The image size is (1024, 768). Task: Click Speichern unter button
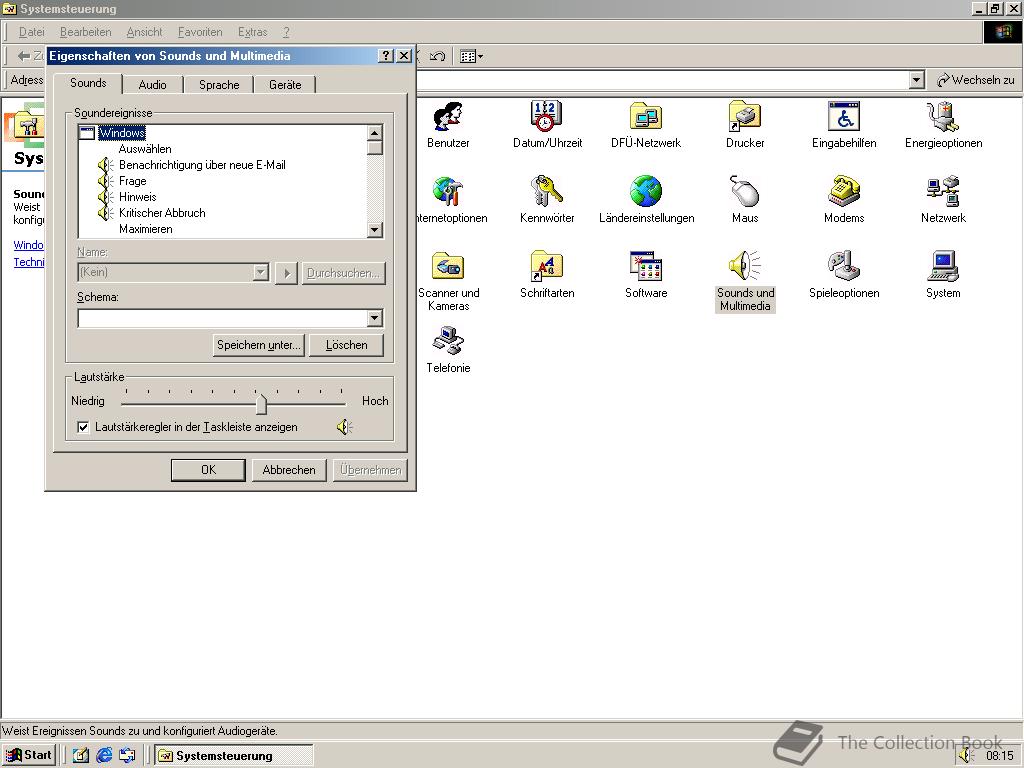coord(259,345)
